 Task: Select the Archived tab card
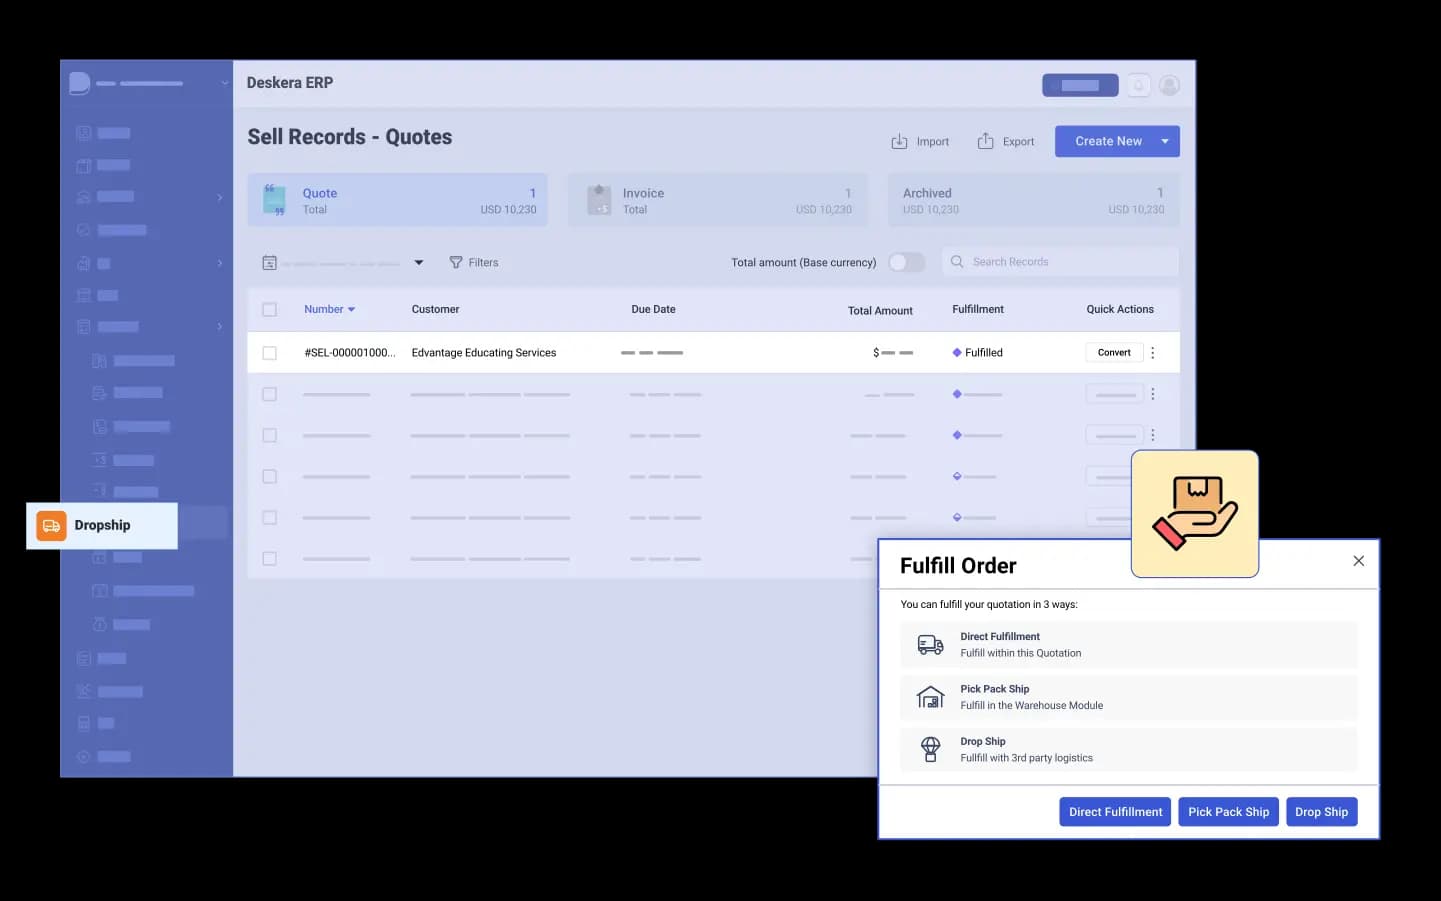tap(1033, 200)
